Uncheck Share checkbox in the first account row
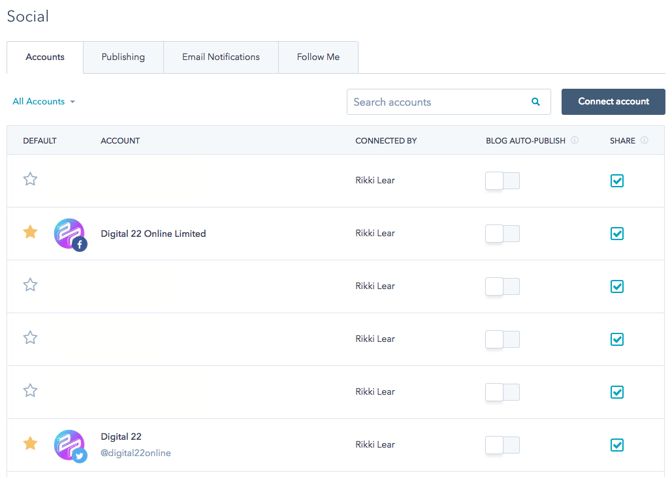This screenshot has width=670, height=477. (x=617, y=181)
